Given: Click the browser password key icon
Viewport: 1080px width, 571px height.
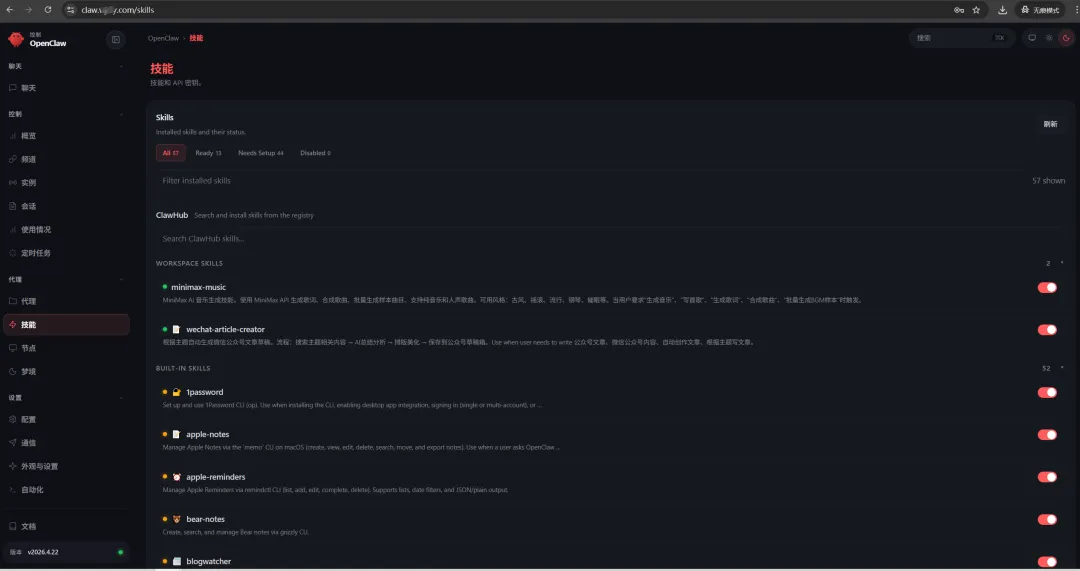Looking at the screenshot, I should (959, 10).
